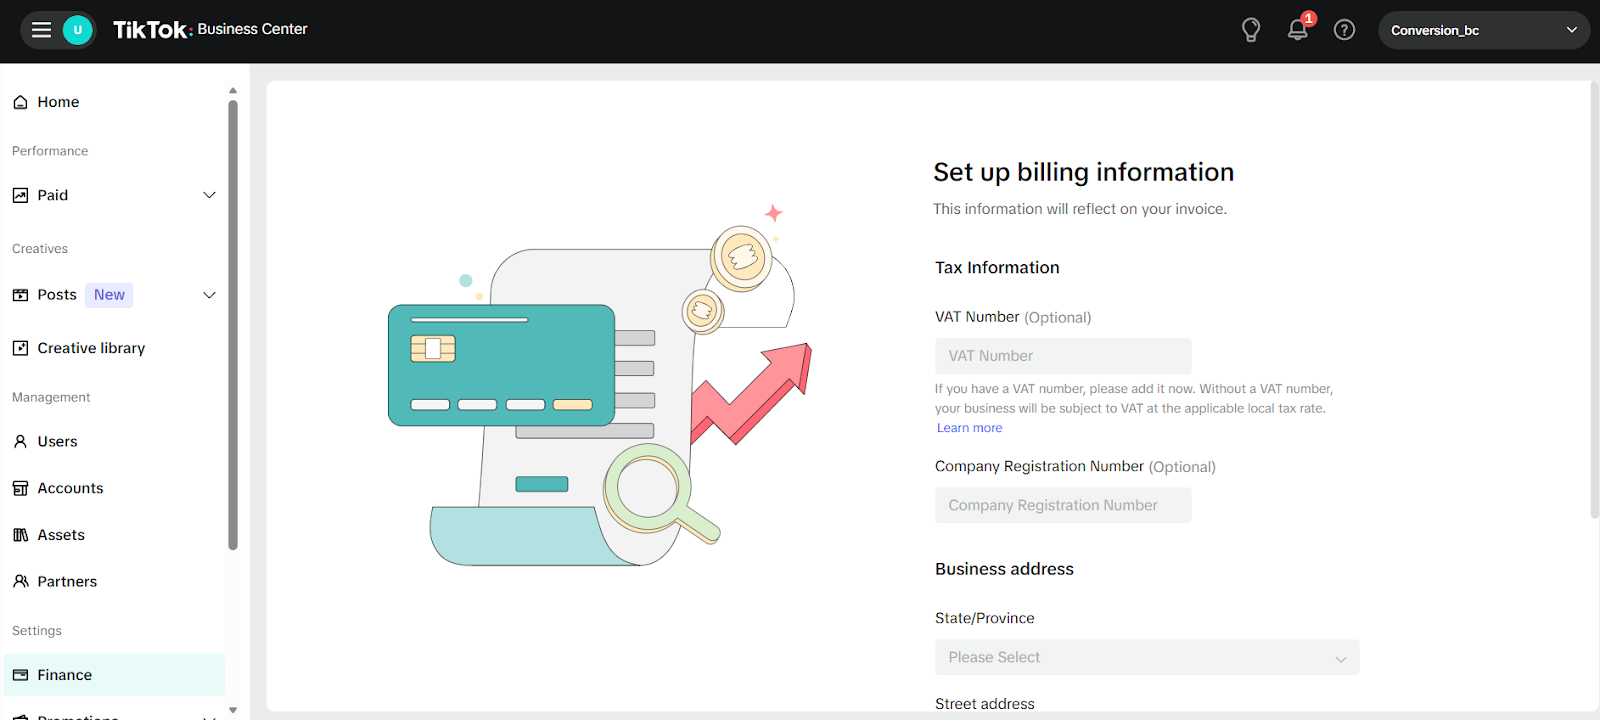Click the TikTok Business Center logo

pyautogui.click(x=210, y=30)
